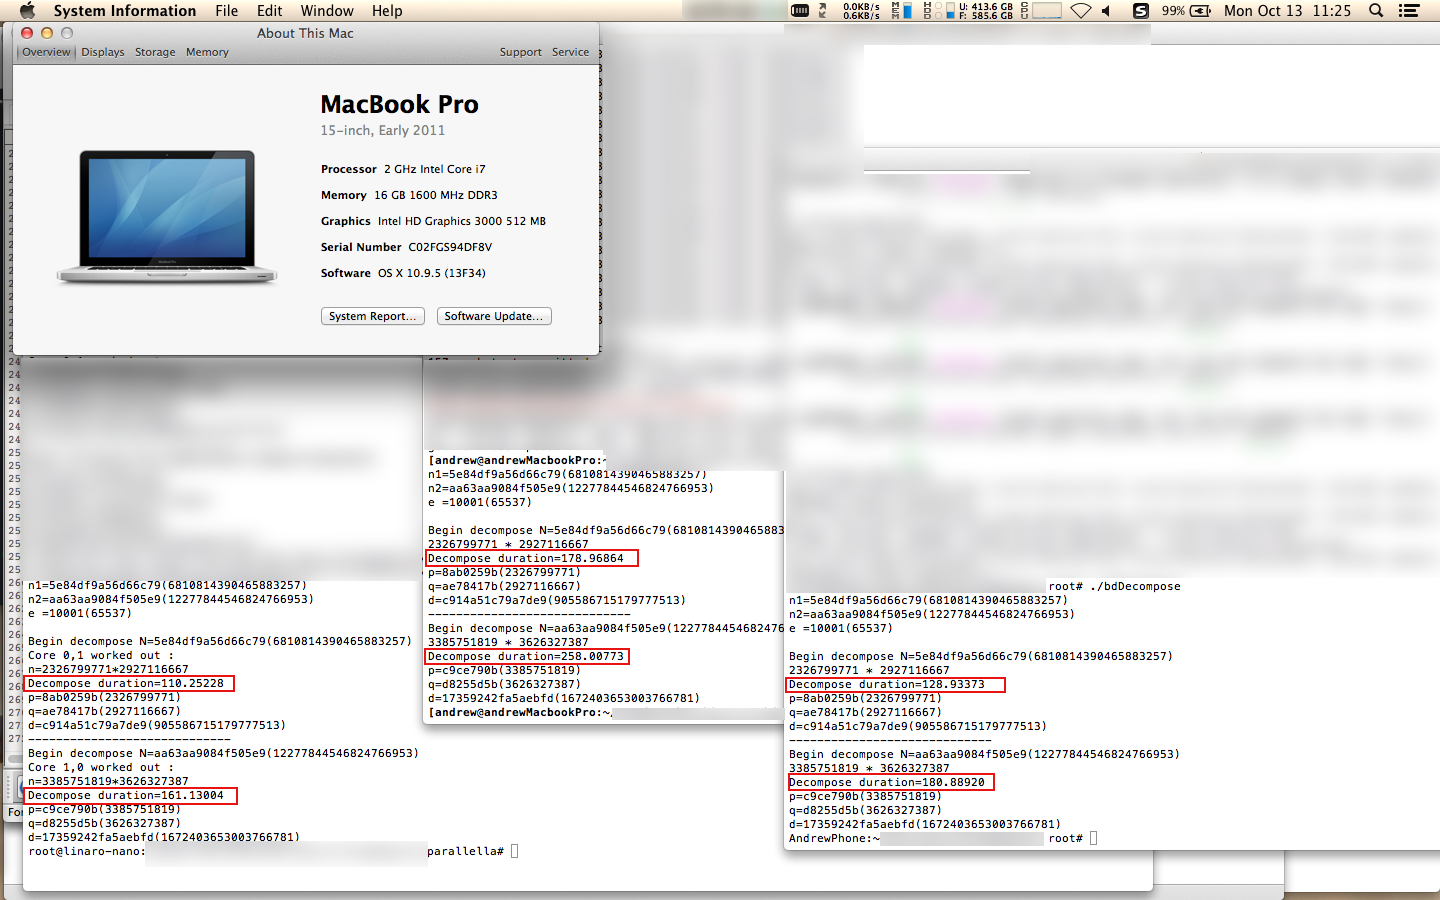Image resolution: width=1440 pixels, height=900 pixels.
Task: Switch to the Memory tab
Action: pos(207,52)
